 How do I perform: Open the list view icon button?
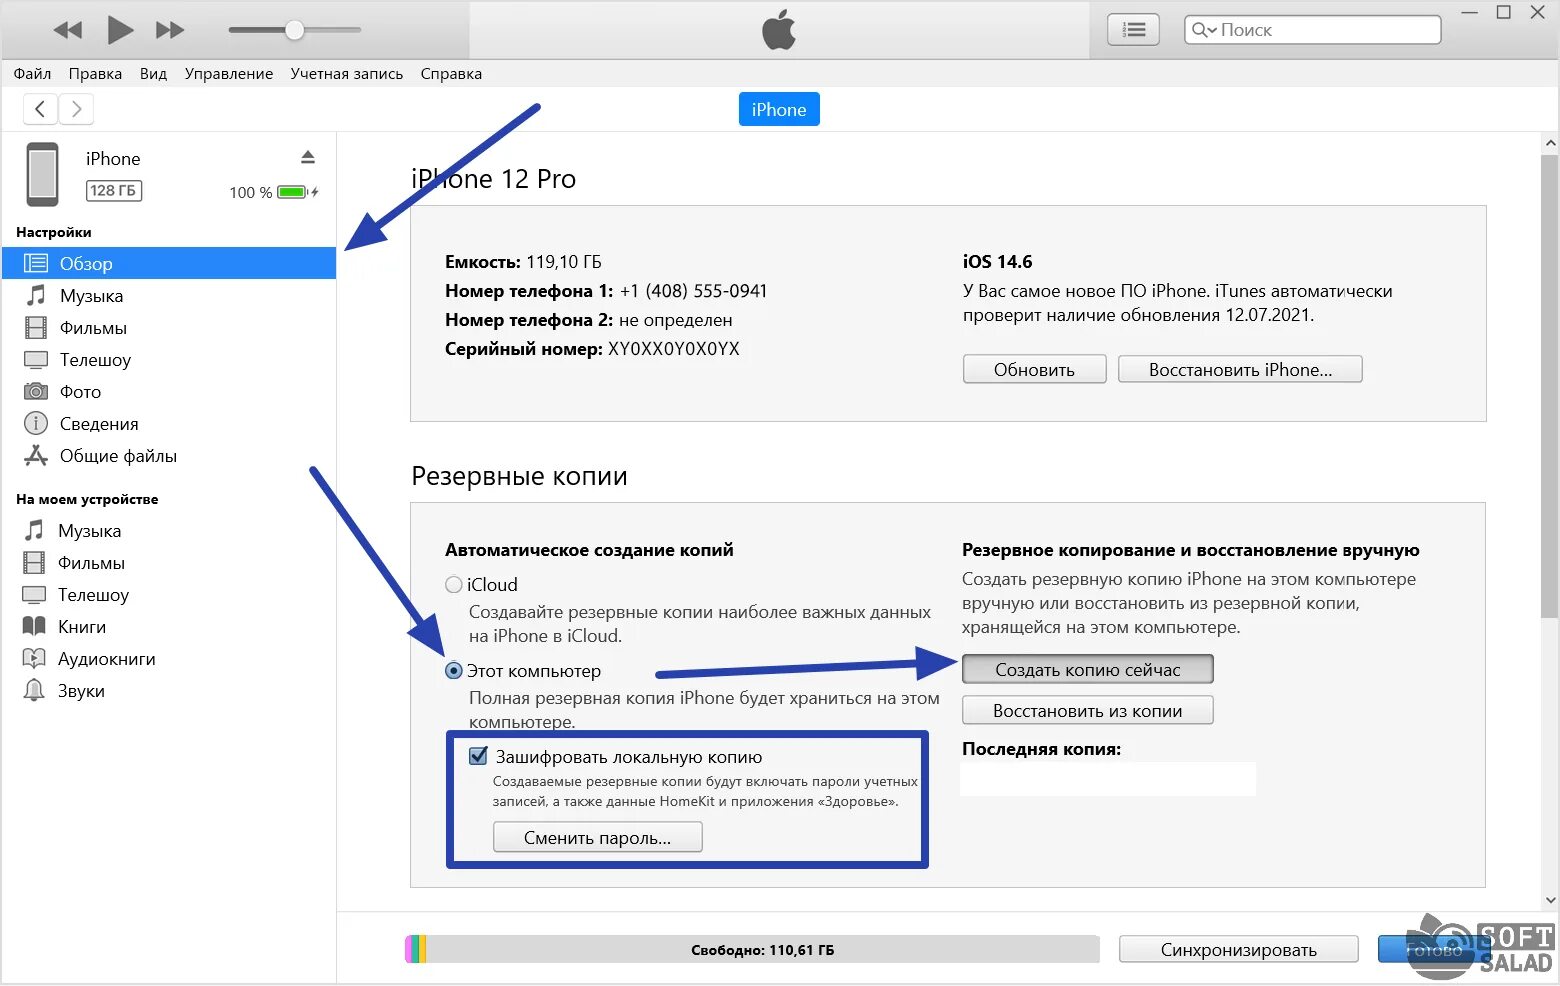pyautogui.click(x=1133, y=30)
